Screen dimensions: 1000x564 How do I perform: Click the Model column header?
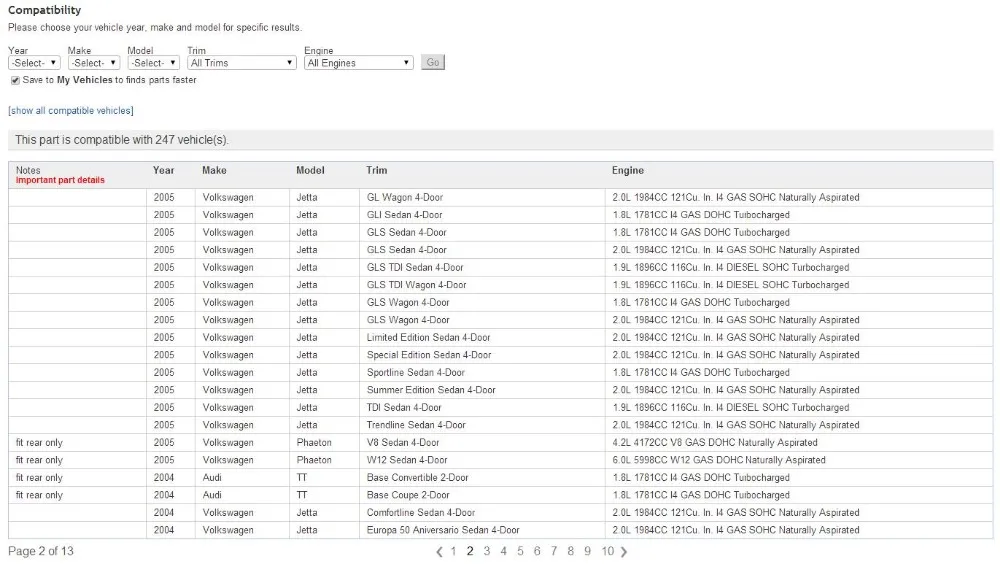(310, 170)
